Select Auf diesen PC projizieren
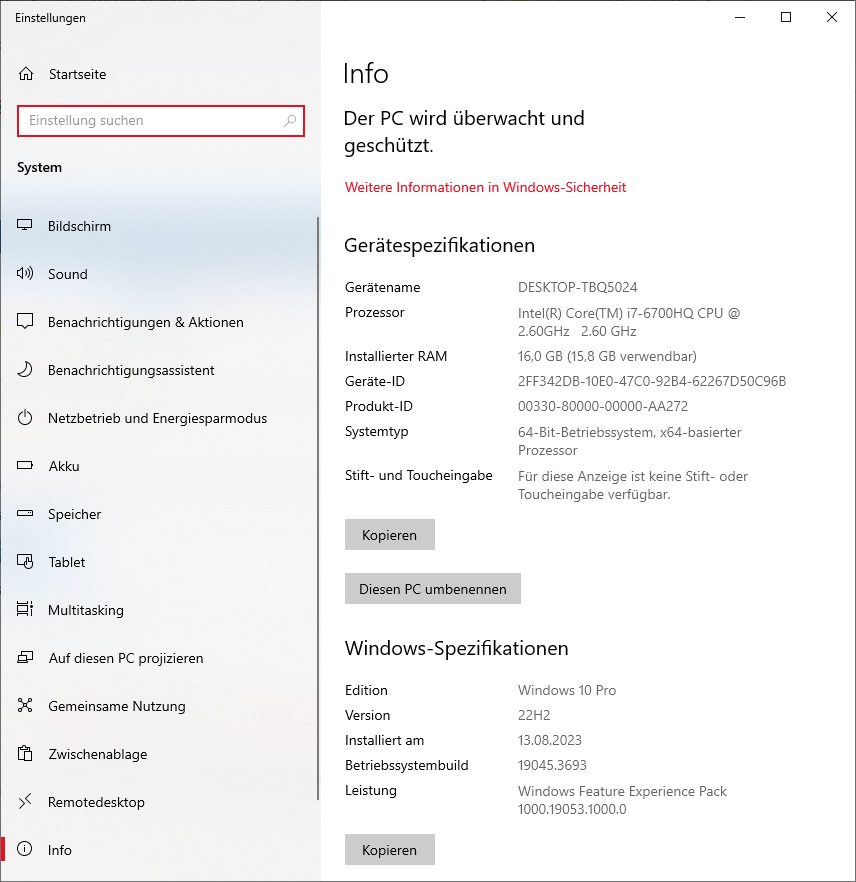This screenshot has height=882, width=856. point(160,658)
